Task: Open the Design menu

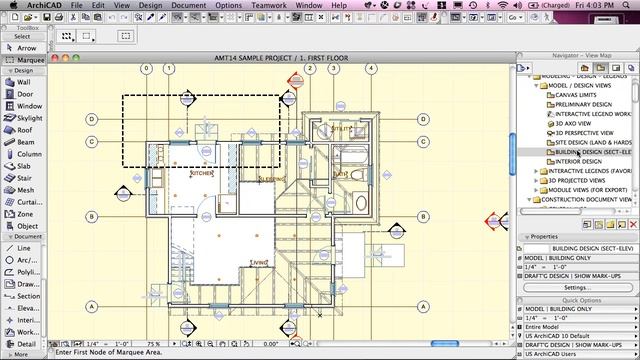Action: point(150,5)
